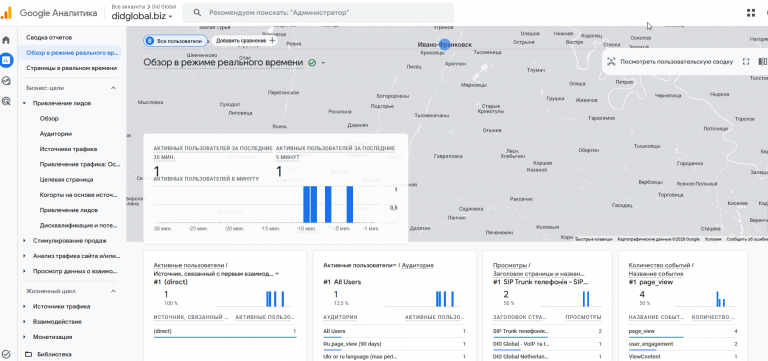Open the Home icon in left rail
Viewport: 768px width, 361px height.
(6, 40)
